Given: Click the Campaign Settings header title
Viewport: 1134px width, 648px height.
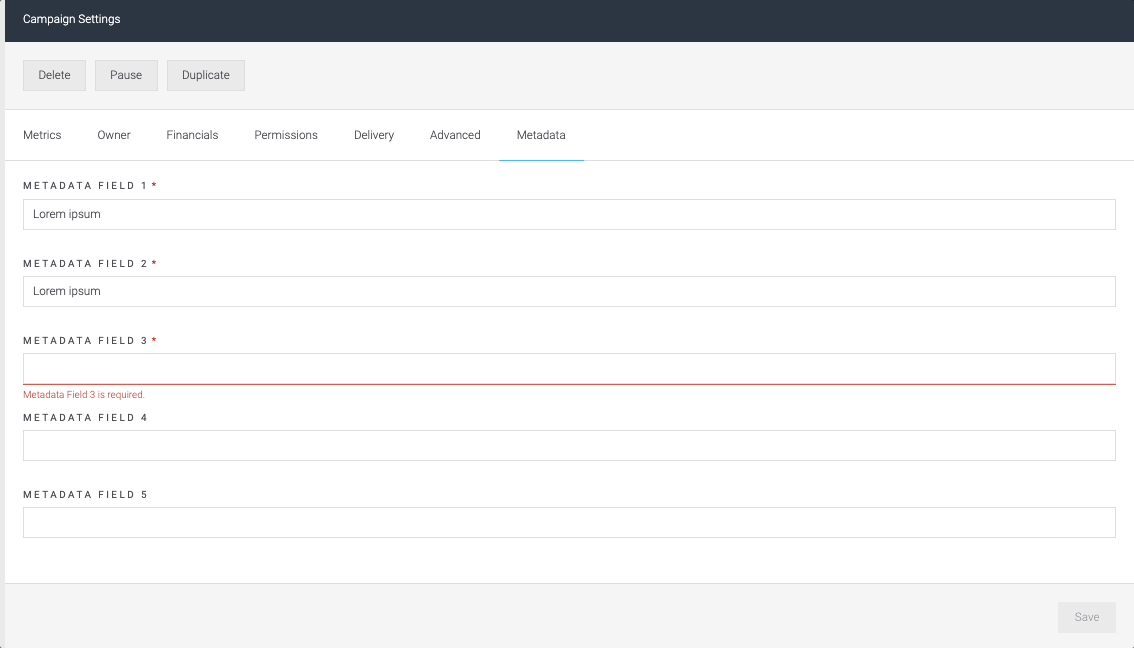Looking at the screenshot, I should coord(72,20).
